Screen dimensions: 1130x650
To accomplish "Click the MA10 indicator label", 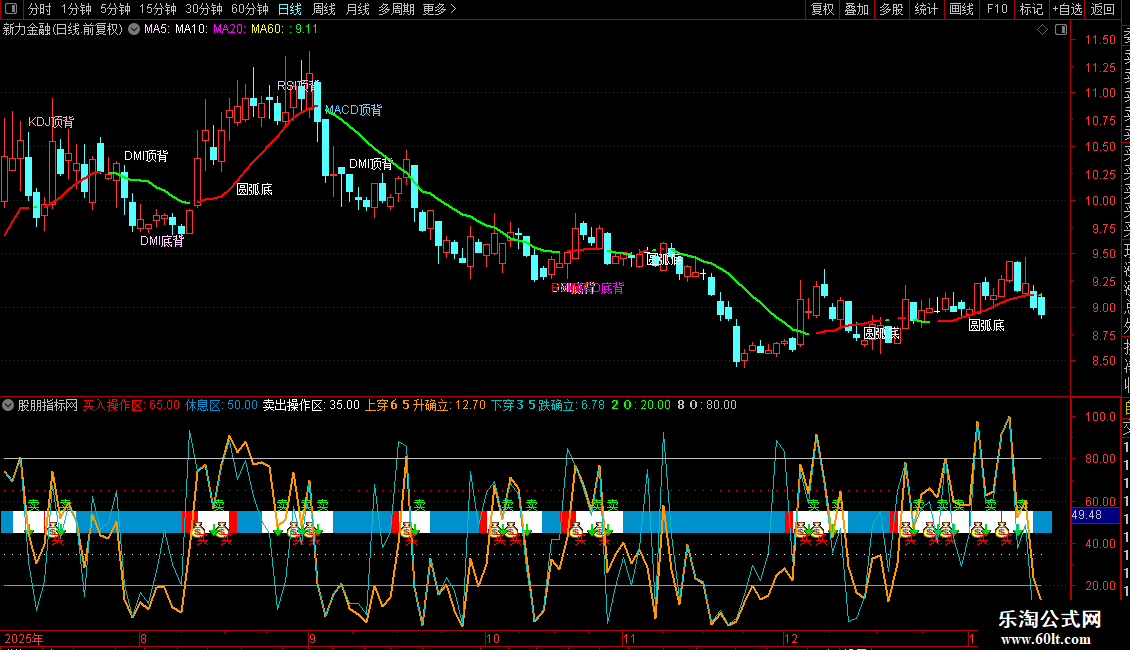I will click(x=191, y=30).
